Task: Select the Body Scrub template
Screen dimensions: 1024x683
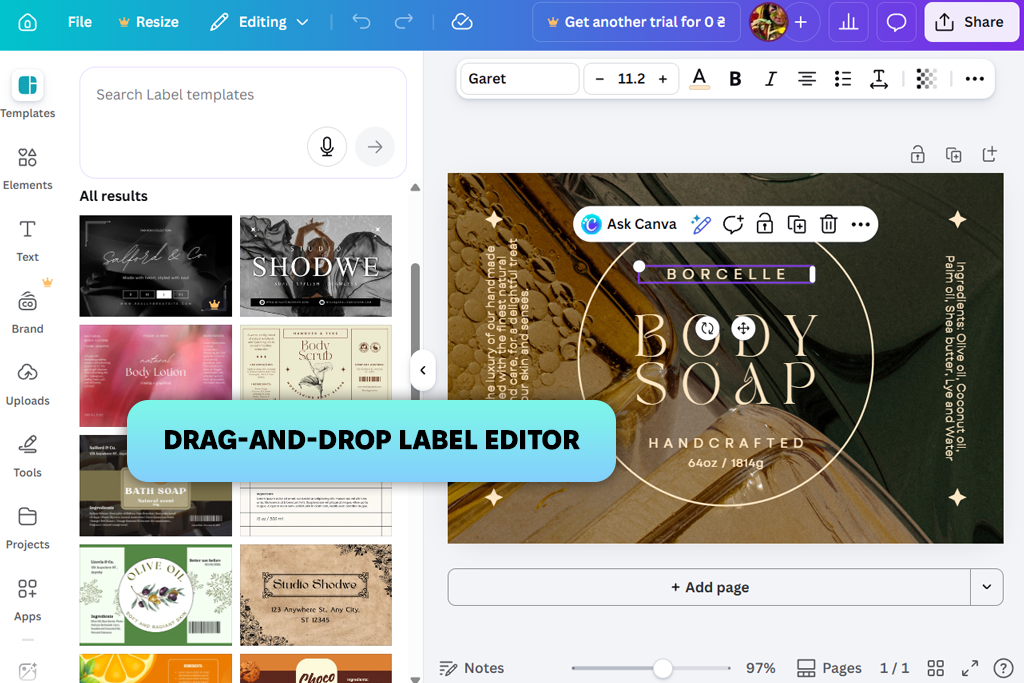Action: pos(315,363)
